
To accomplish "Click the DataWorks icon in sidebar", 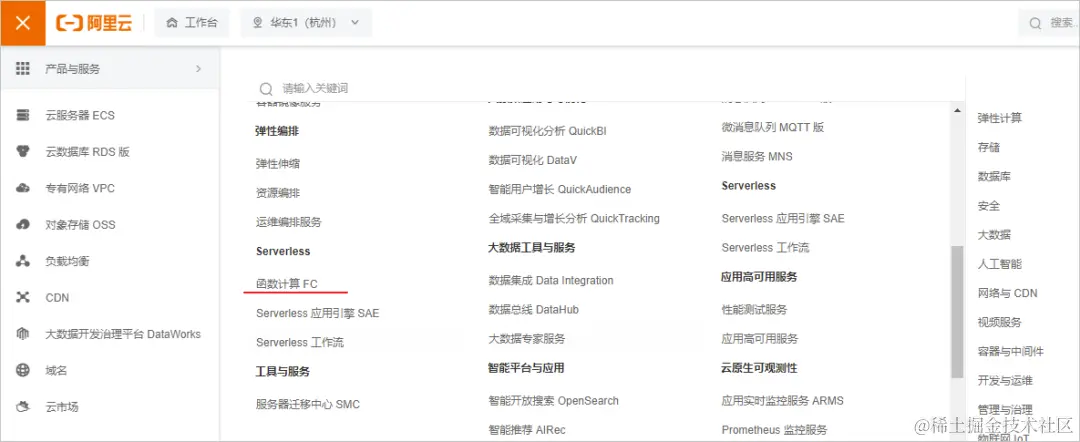I will (23, 334).
